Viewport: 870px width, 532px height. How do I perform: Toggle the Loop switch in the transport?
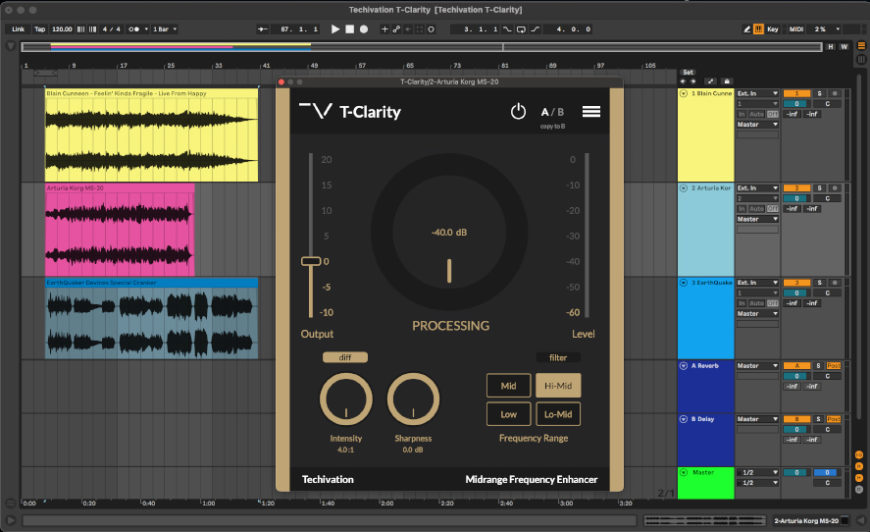[x=521, y=29]
